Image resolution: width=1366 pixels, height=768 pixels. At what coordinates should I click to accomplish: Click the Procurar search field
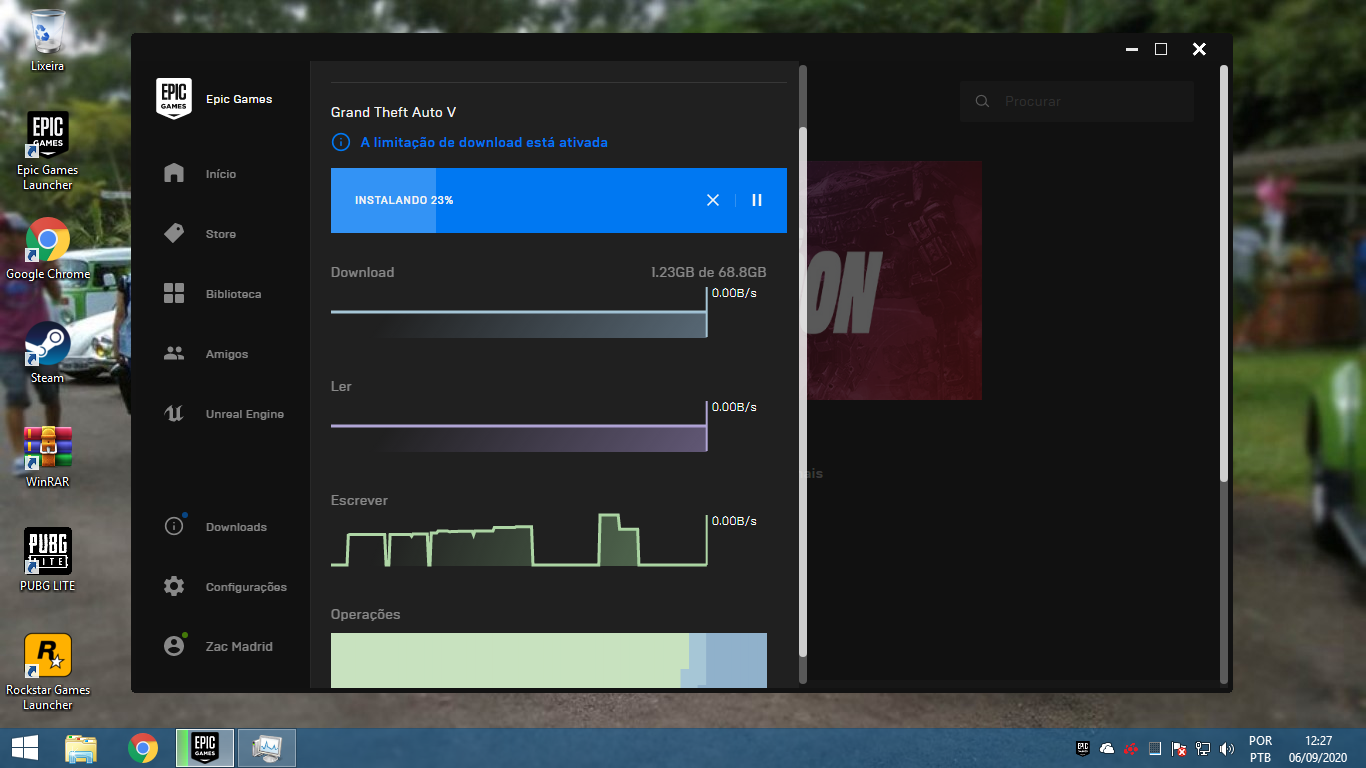1077,101
